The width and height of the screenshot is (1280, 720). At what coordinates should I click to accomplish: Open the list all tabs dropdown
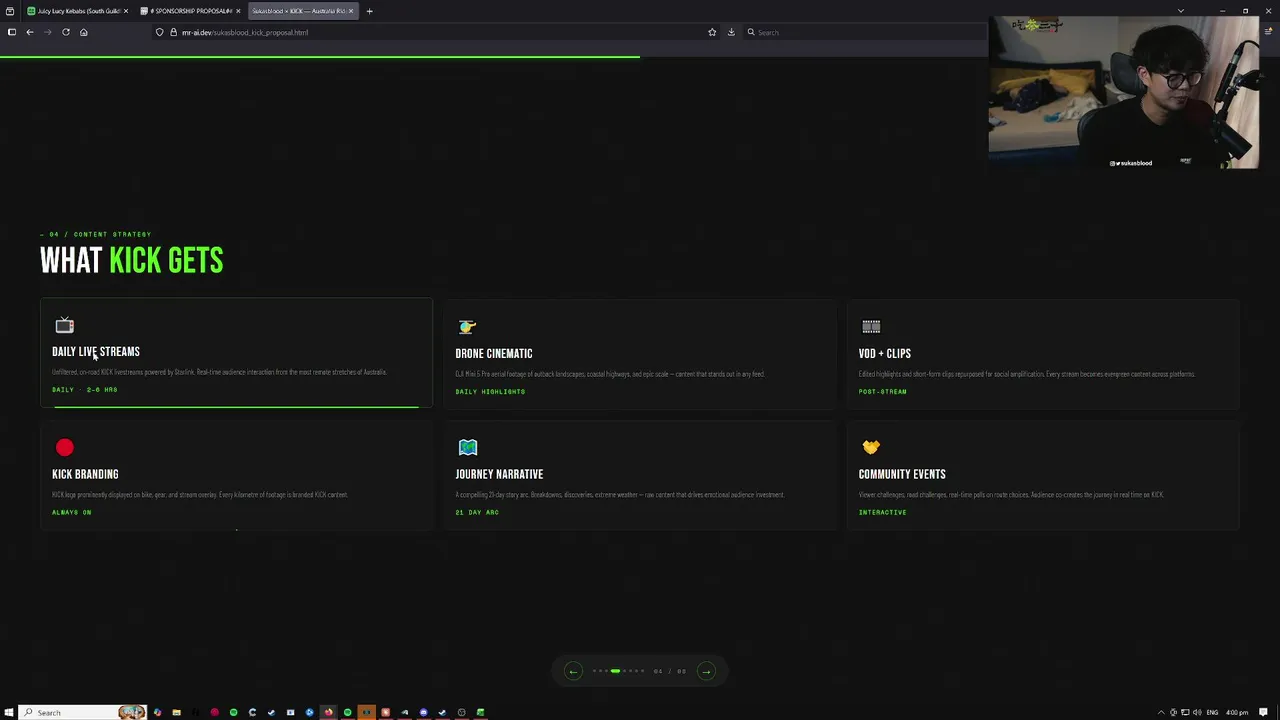click(x=1181, y=11)
